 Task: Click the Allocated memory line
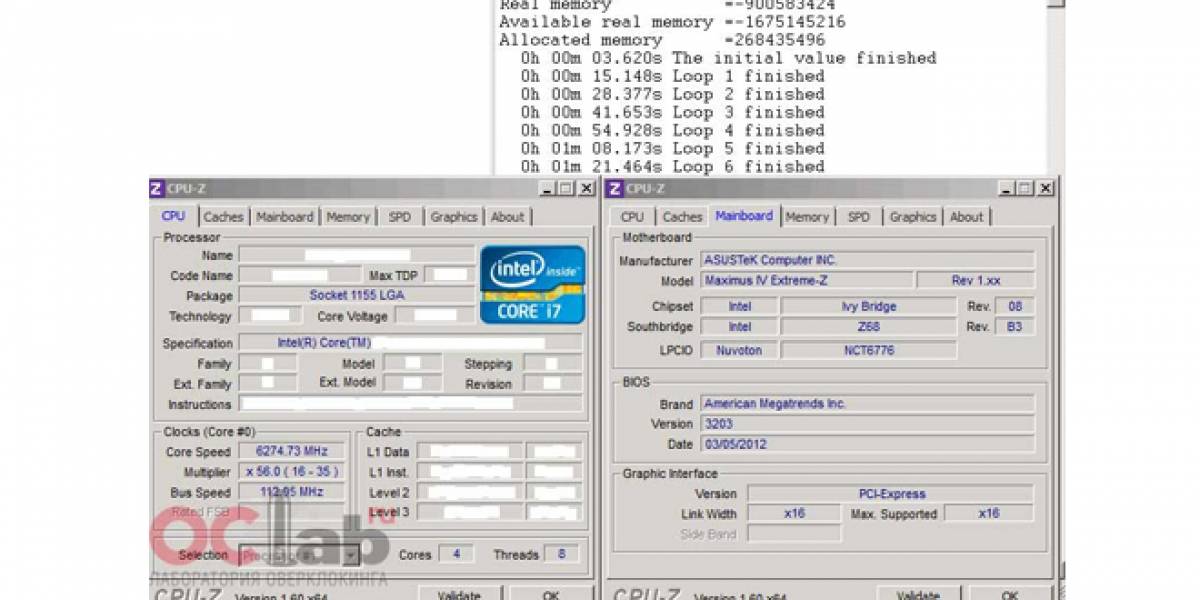tap(662, 40)
